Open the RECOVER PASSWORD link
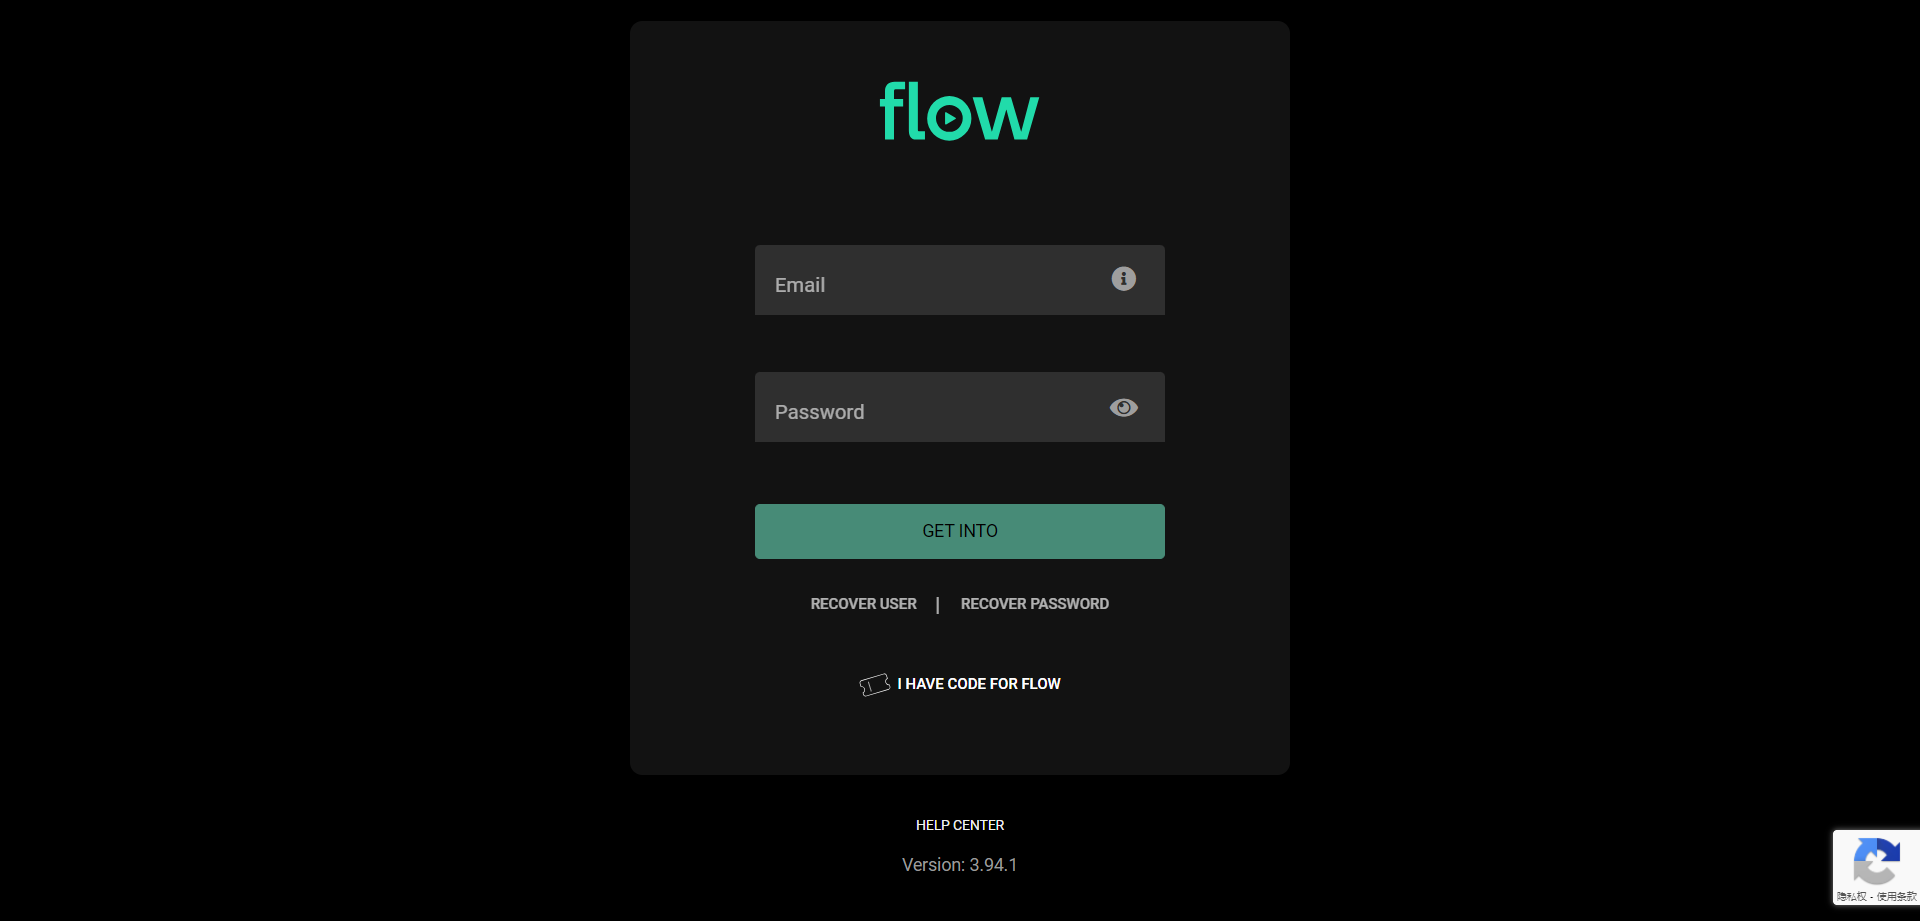The width and height of the screenshot is (1920, 921). 1034,604
